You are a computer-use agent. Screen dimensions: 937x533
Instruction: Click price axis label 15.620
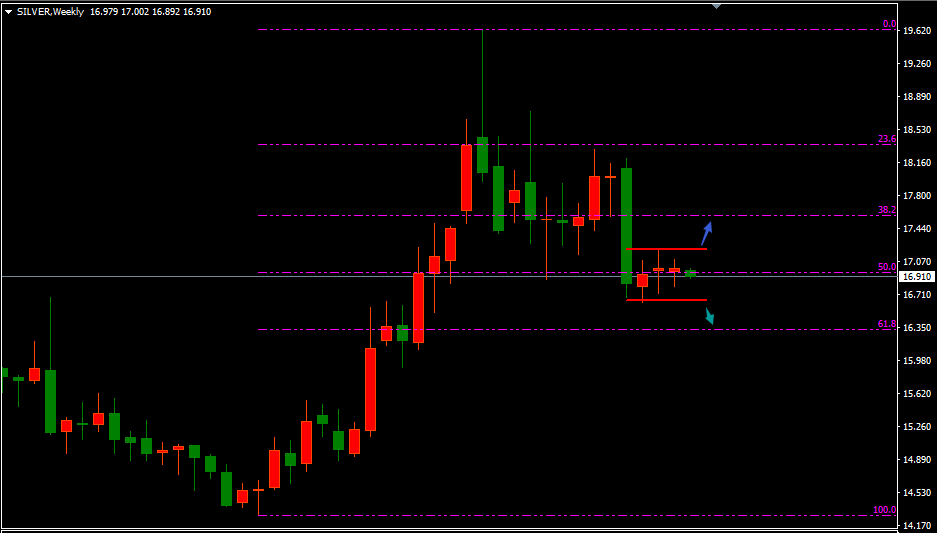point(917,394)
